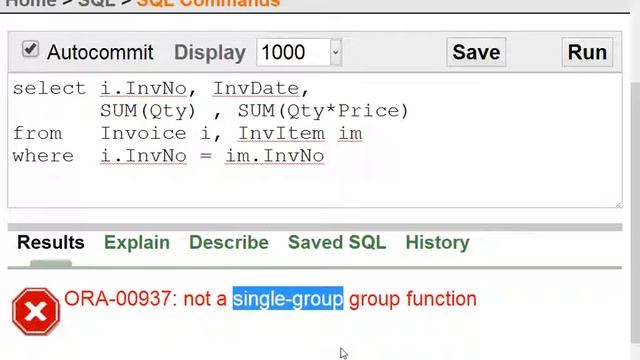640x360 pixels.
Task: Click the Save button
Action: [476, 52]
